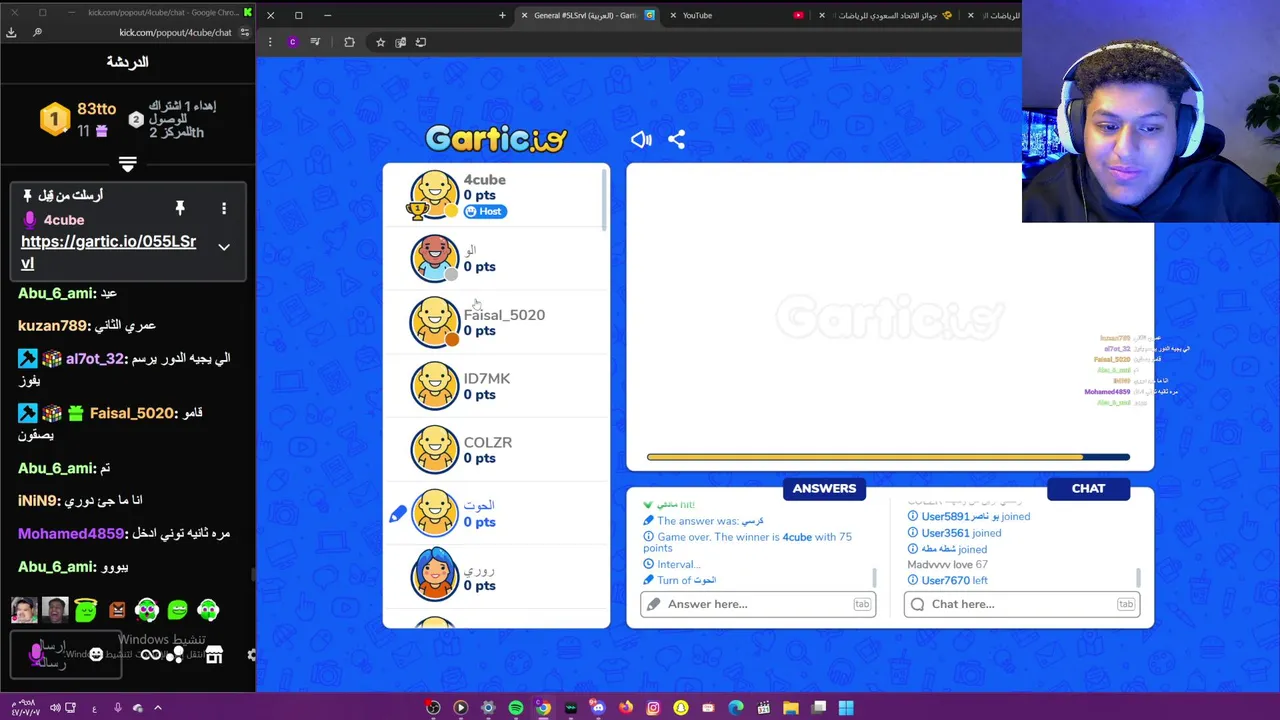Click username Mohamed4859 in Kick chat
This screenshot has height=720, width=1280.
[x=71, y=534]
